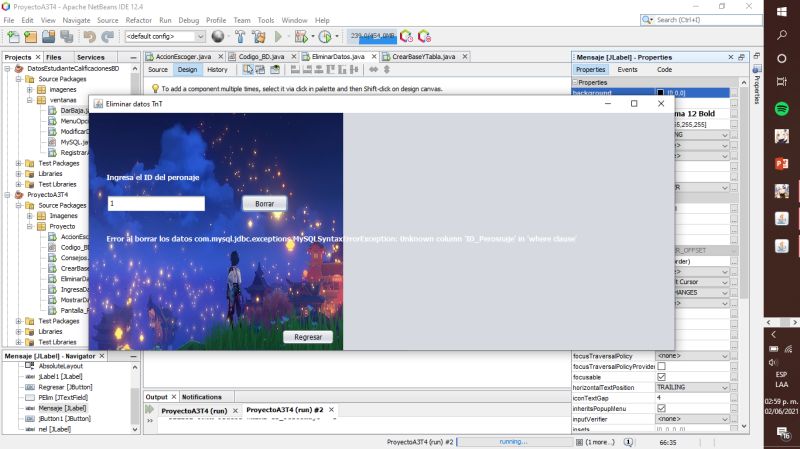
Task: Click the PowerPoint icon in Windows taskbar
Action: [782, 163]
